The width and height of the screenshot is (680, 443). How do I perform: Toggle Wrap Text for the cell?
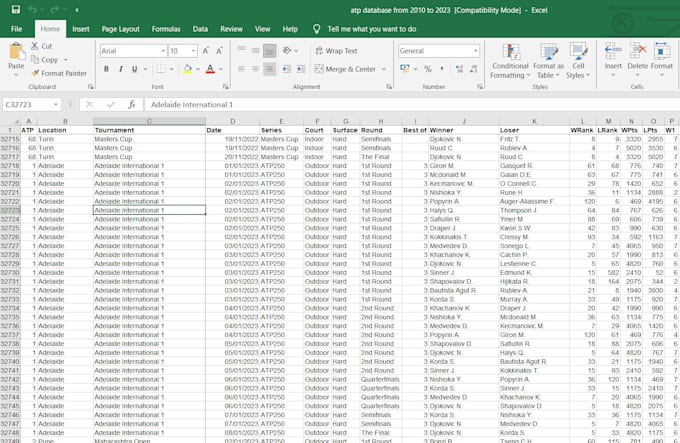coord(335,50)
